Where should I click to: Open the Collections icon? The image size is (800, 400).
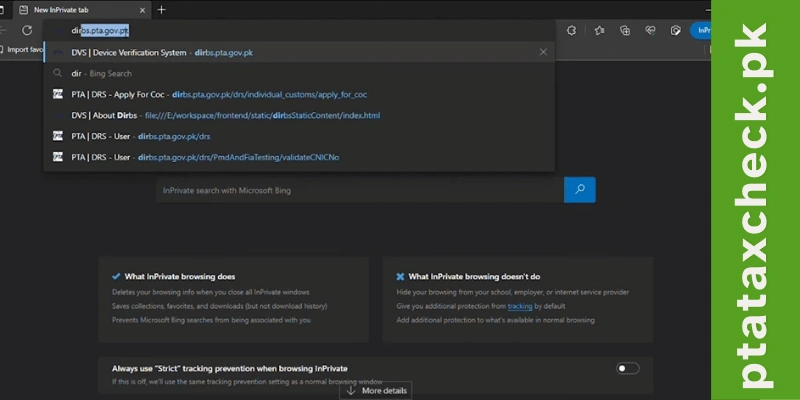[x=624, y=31]
